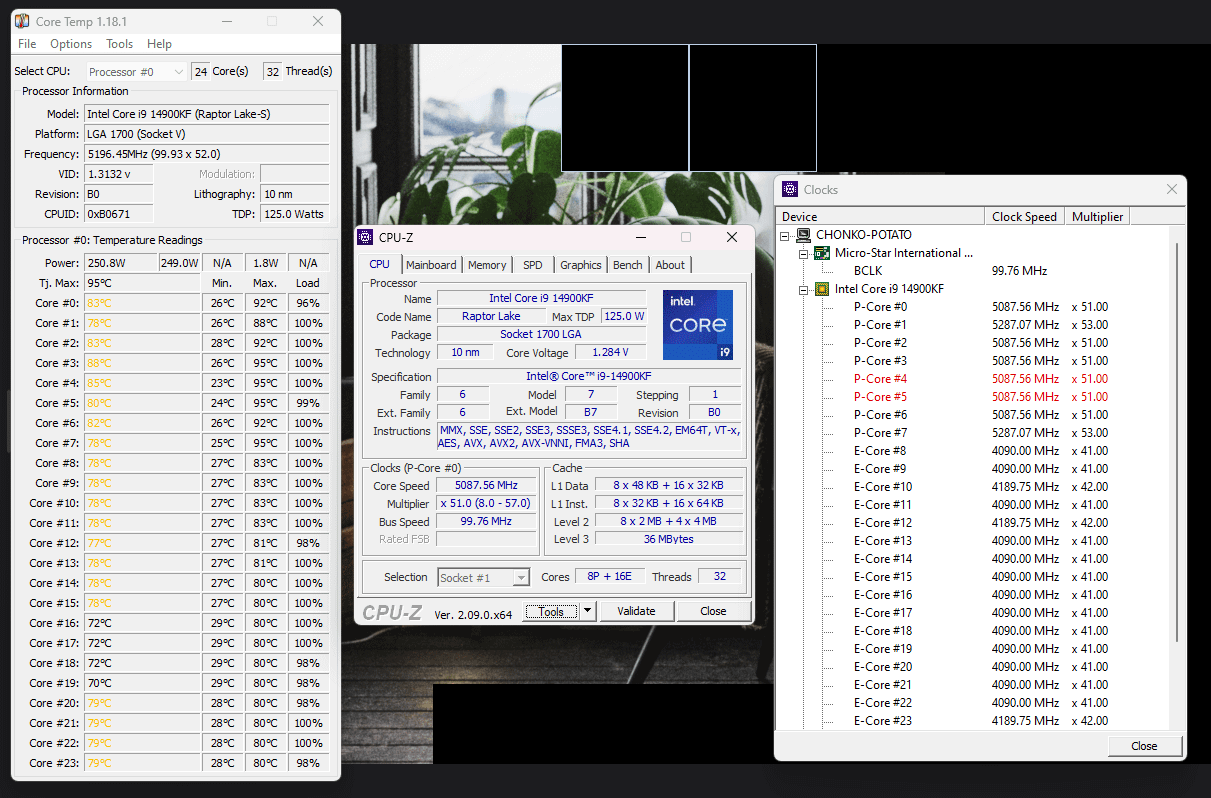This screenshot has width=1211, height=798.
Task: Click the Validate button in CPU-Z
Action: pyautogui.click(x=636, y=611)
